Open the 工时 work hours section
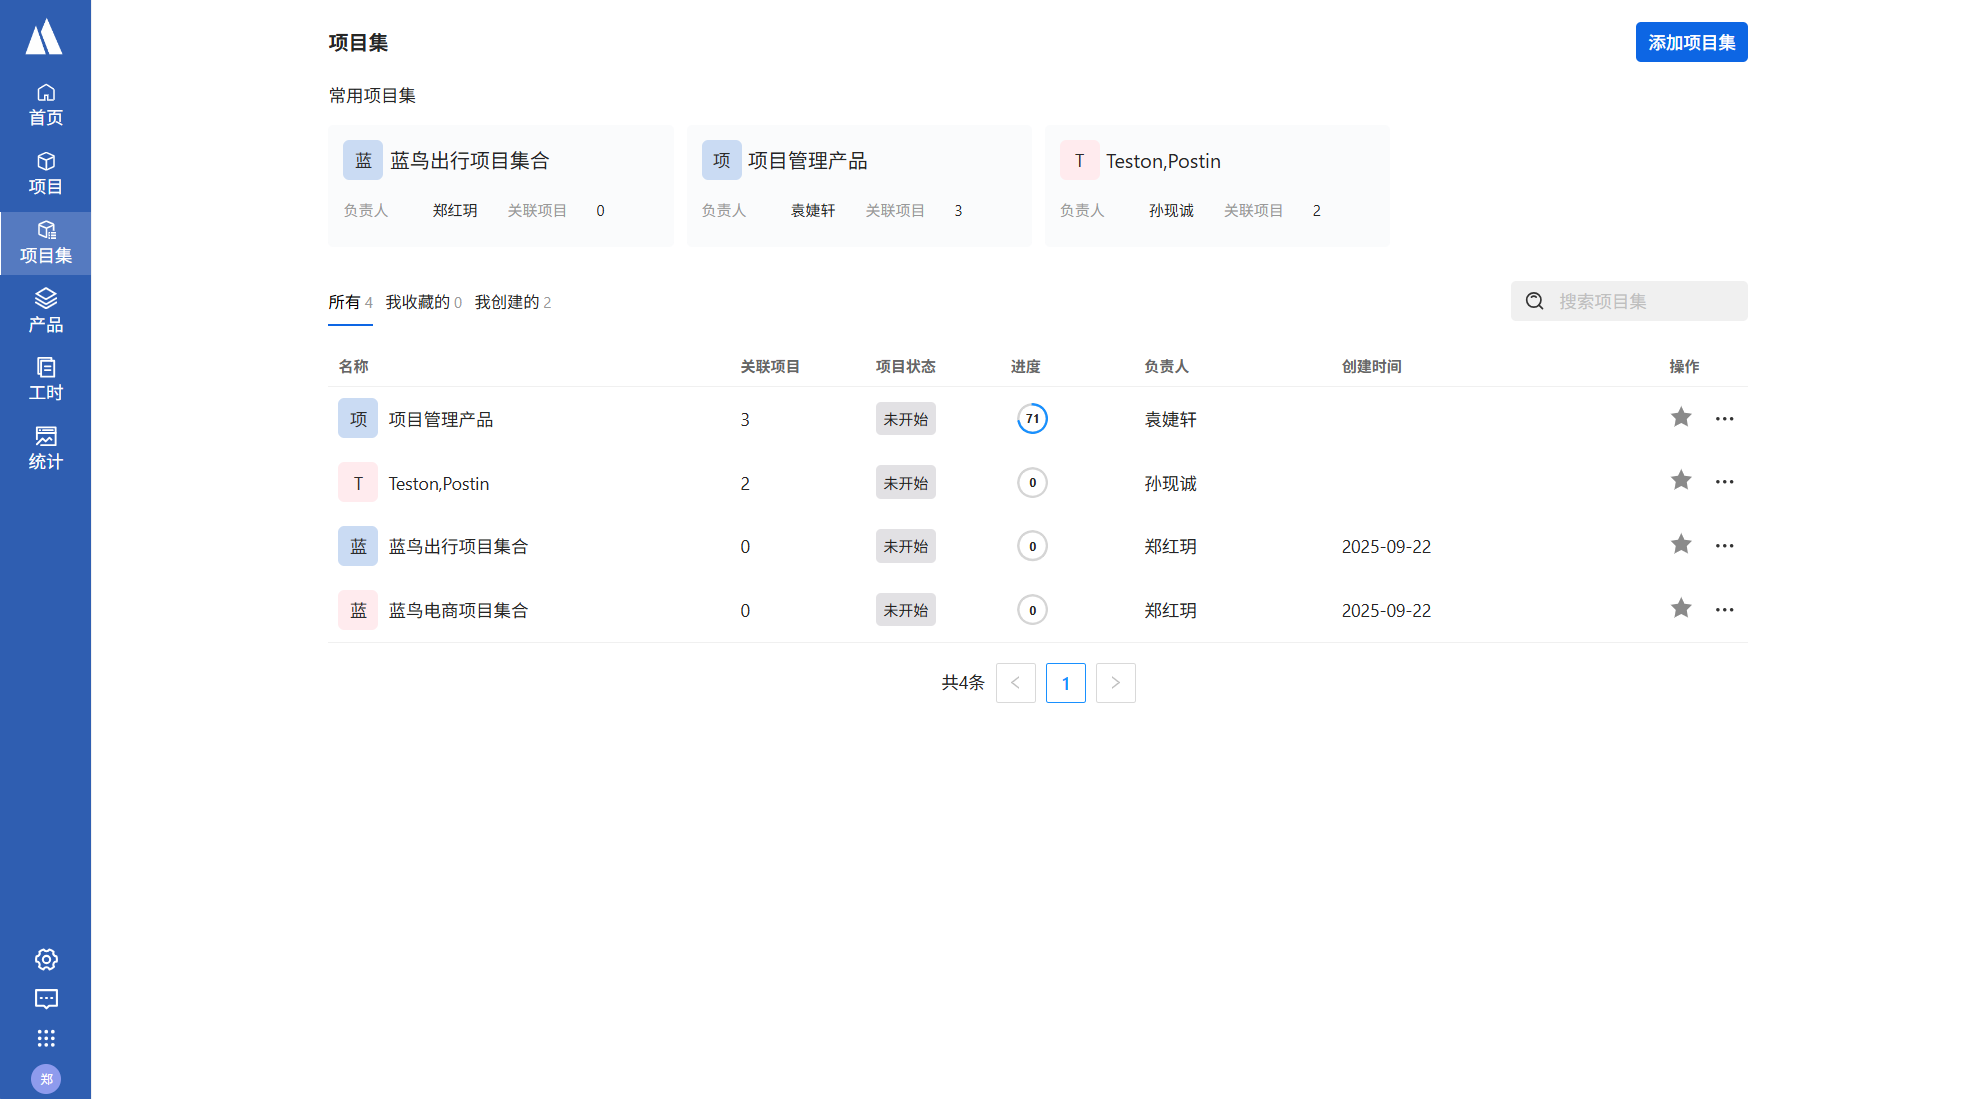 pyautogui.click(x=45, y=380)
